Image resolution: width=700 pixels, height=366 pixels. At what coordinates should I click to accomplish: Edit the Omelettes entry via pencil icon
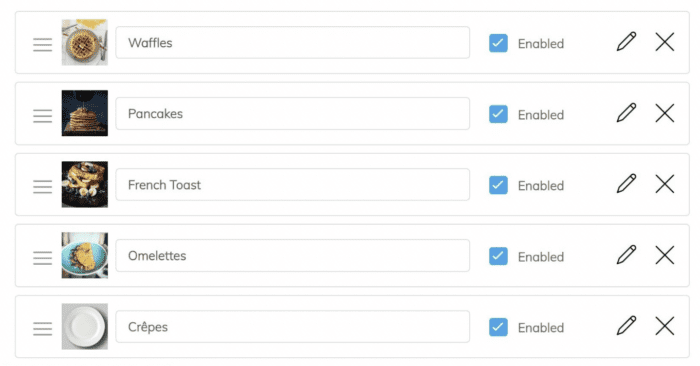coord(626,255)
